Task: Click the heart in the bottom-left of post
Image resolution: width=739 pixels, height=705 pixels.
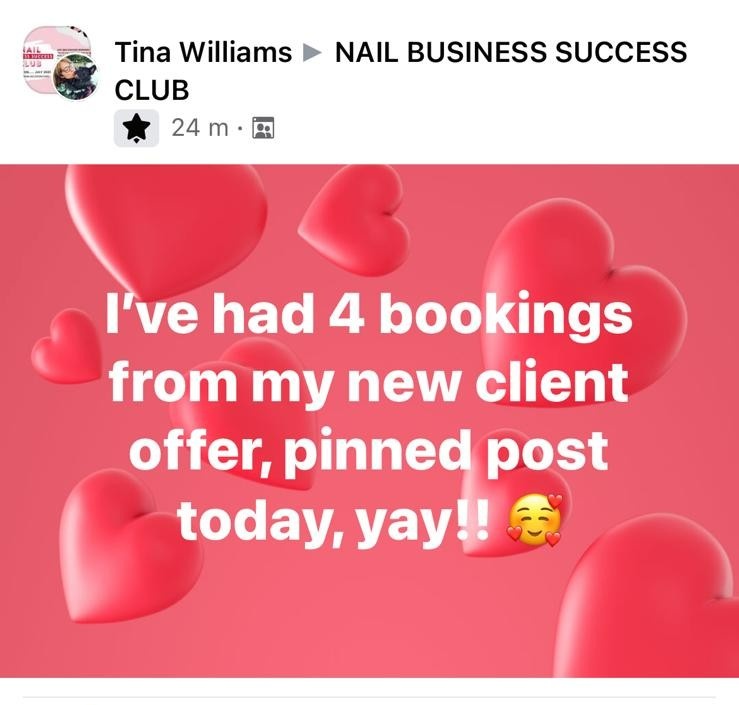Action: click(x=131, y=545)
